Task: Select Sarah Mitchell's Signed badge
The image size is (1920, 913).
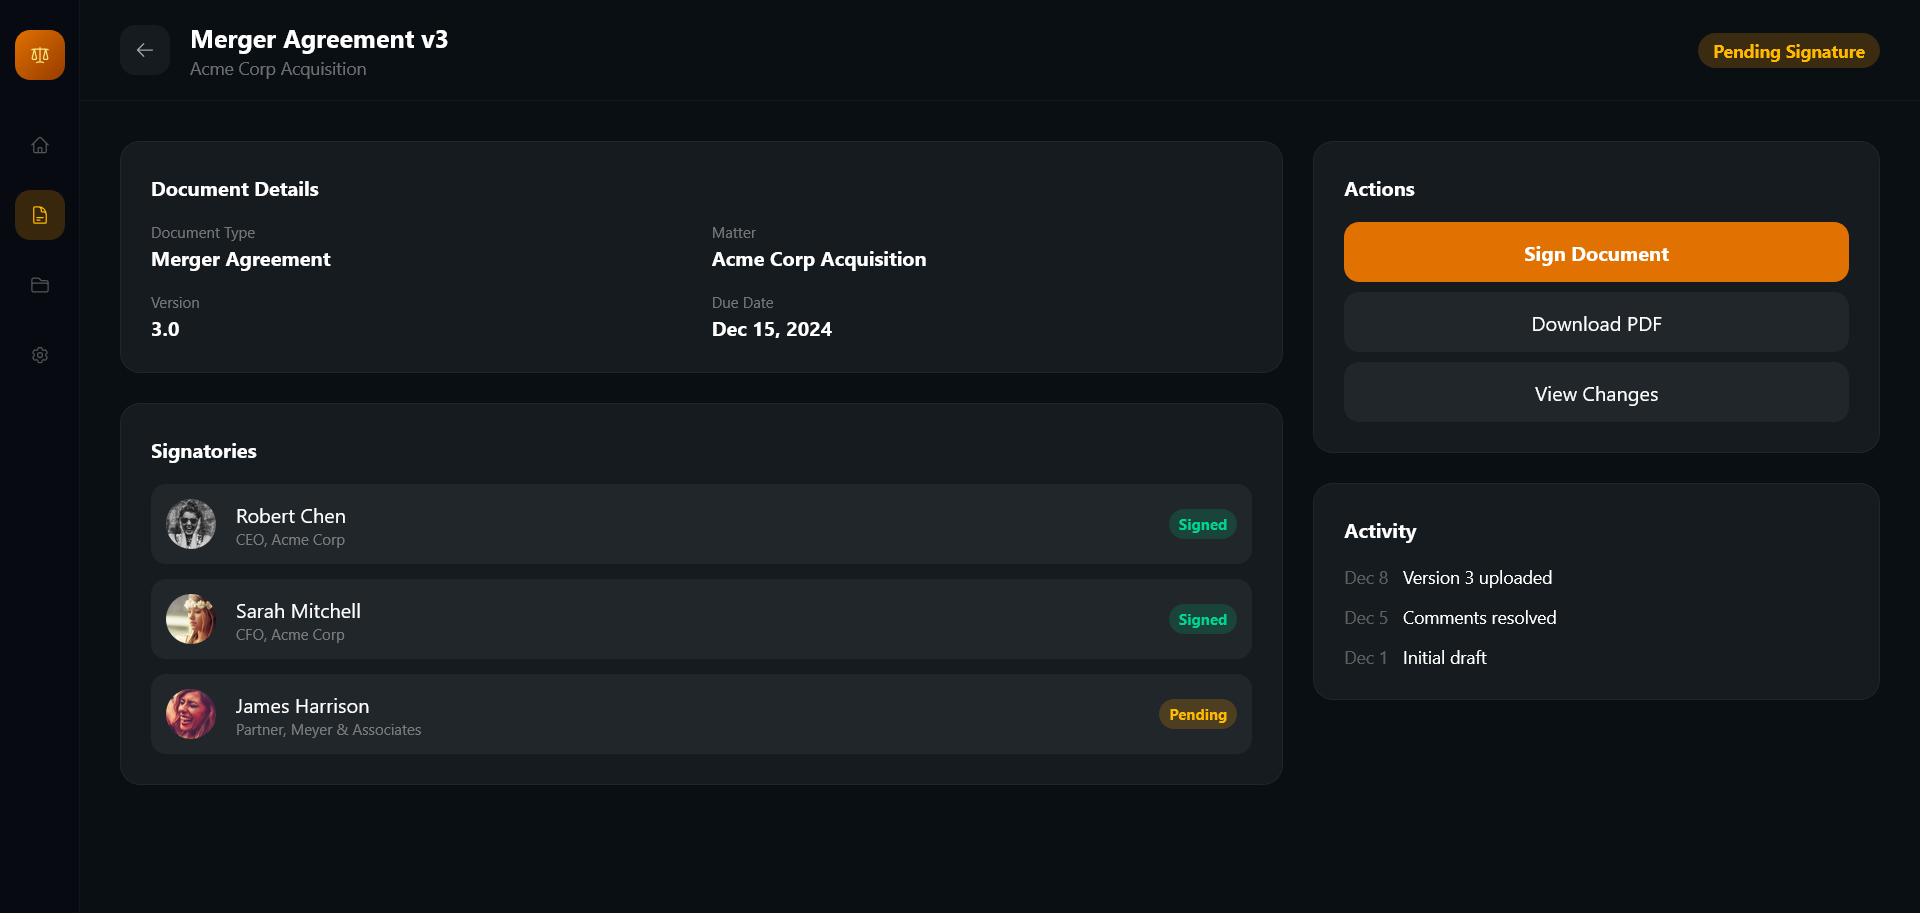Action: [x=1202, y=619]
